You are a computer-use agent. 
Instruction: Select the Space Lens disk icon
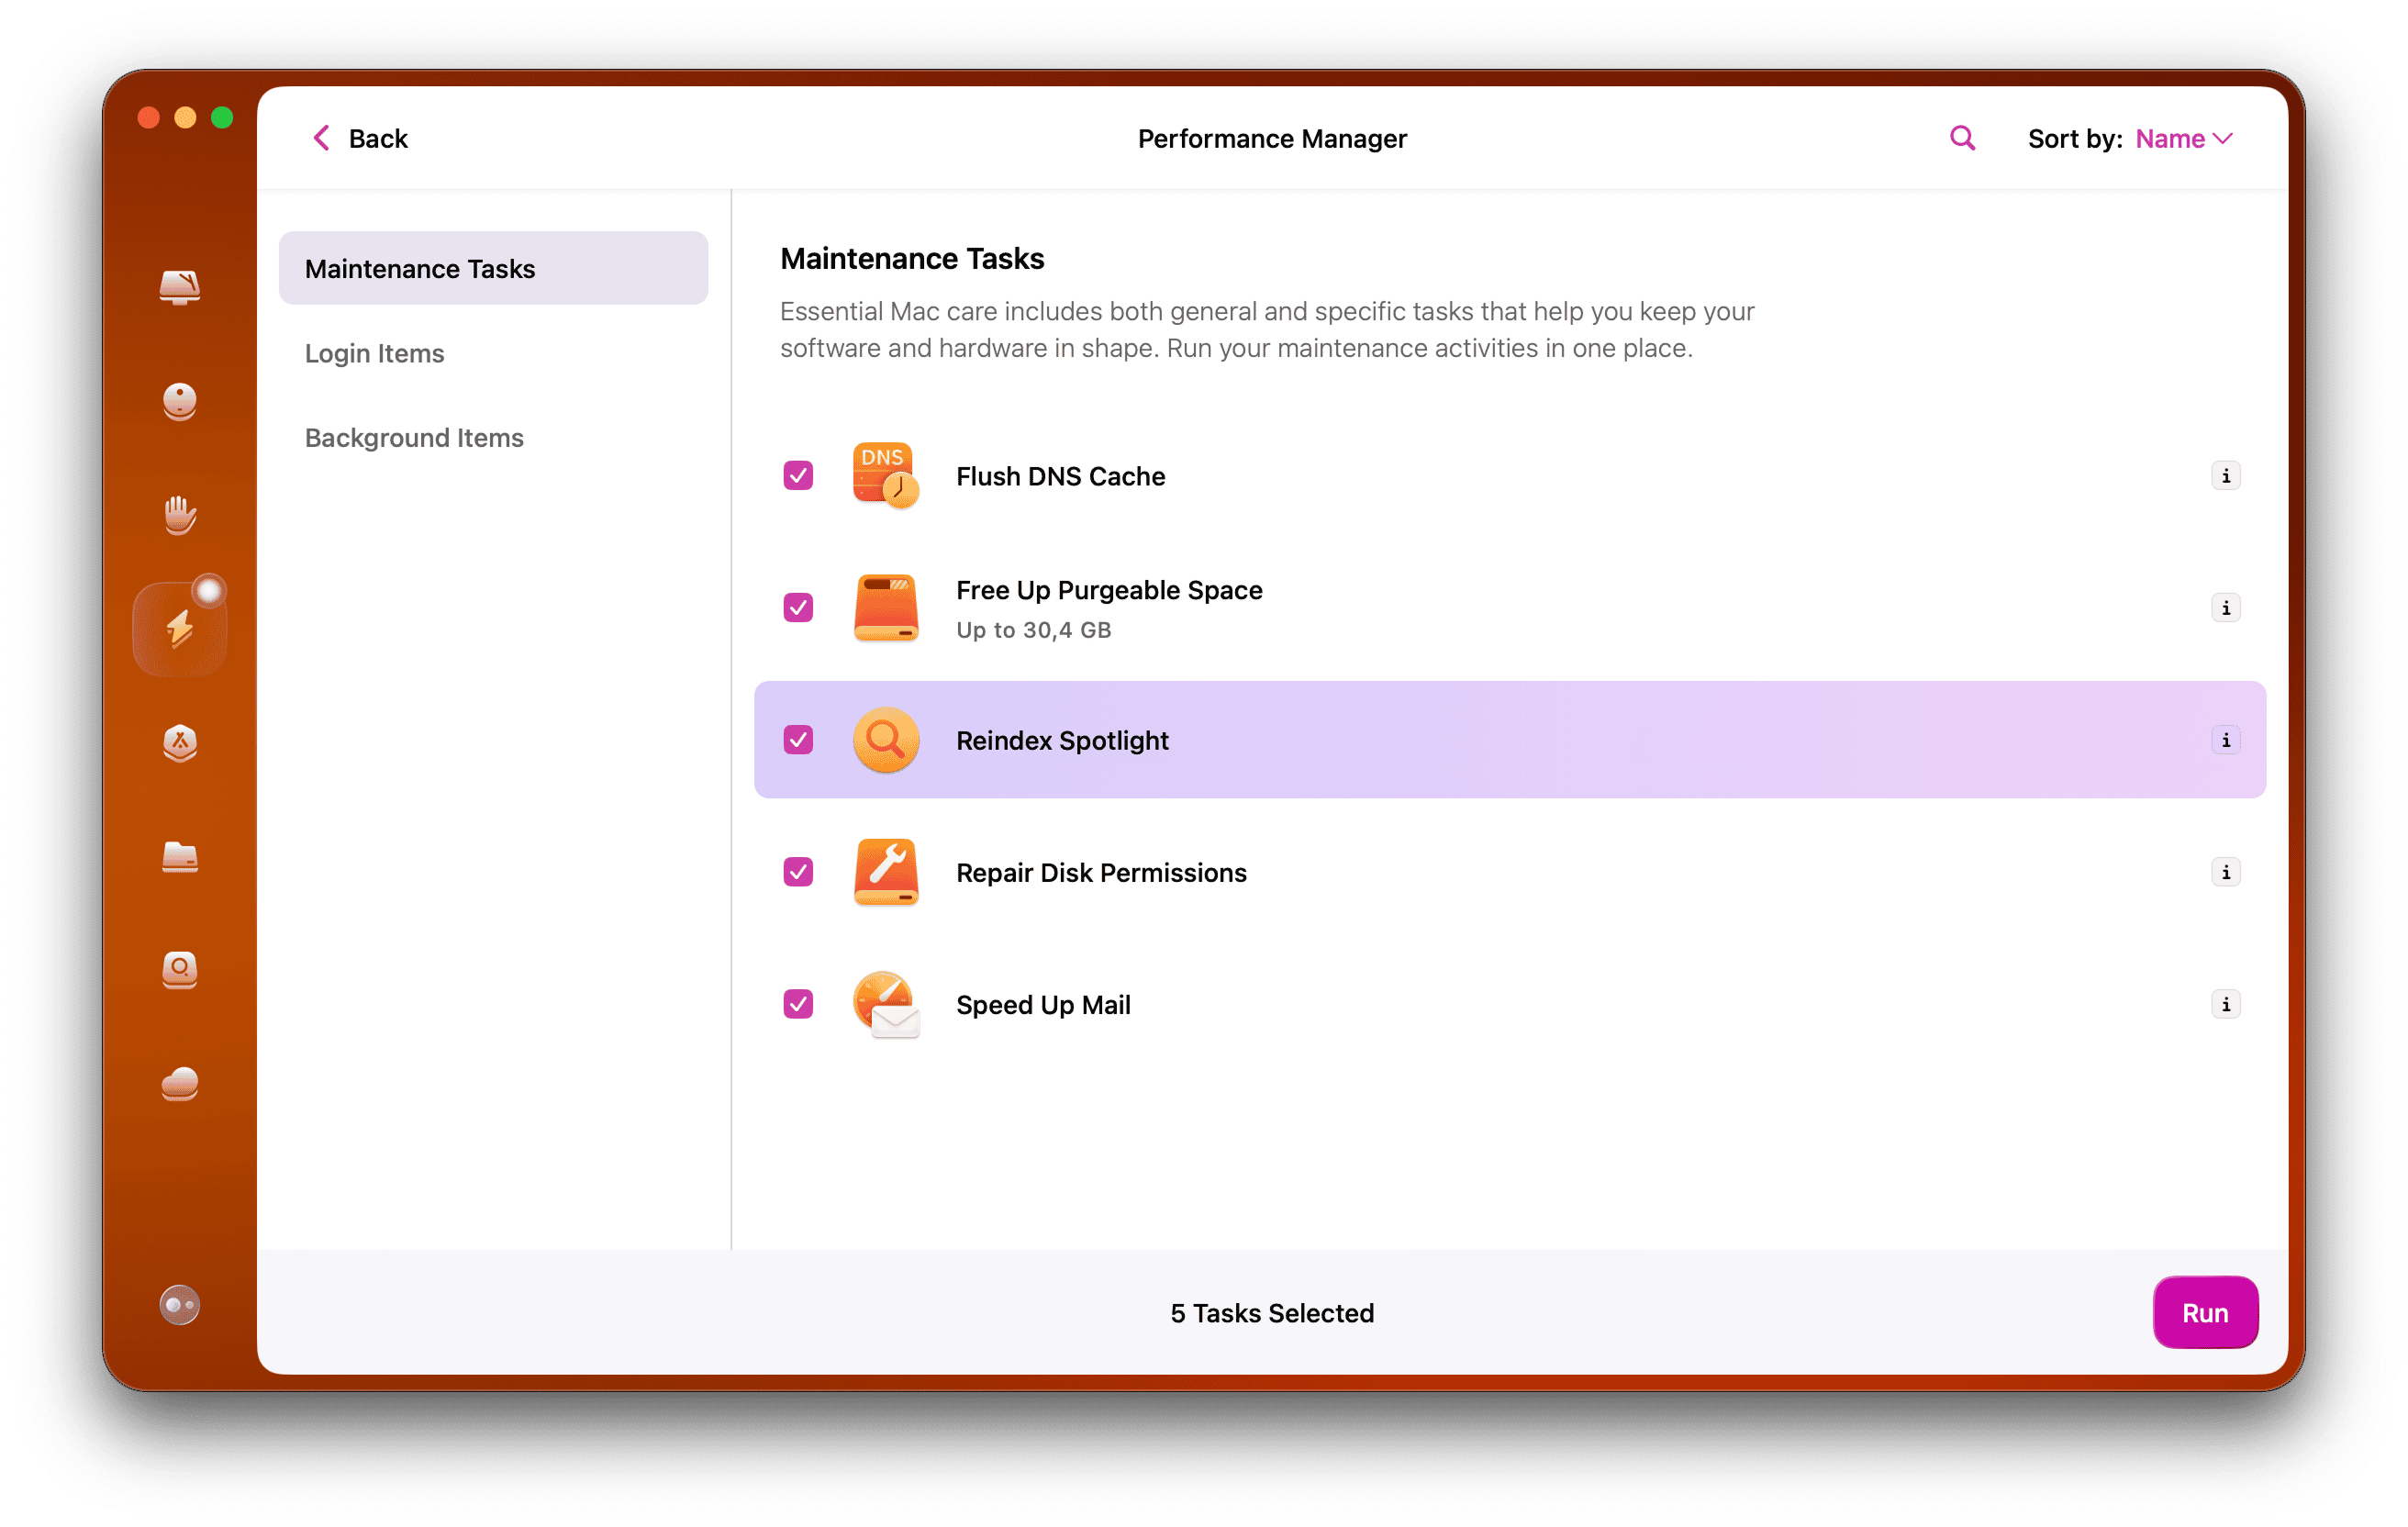pos(180,970)
